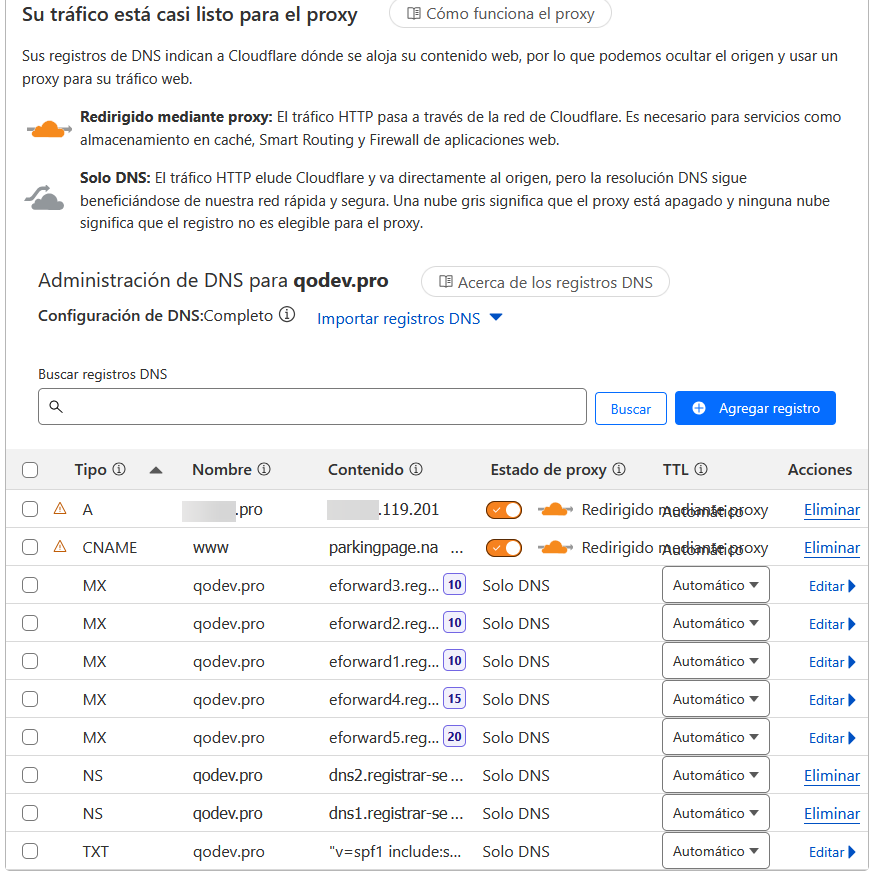Open Acerca de los registros DNS button
The image size is (876, 873).
(545, 282)
